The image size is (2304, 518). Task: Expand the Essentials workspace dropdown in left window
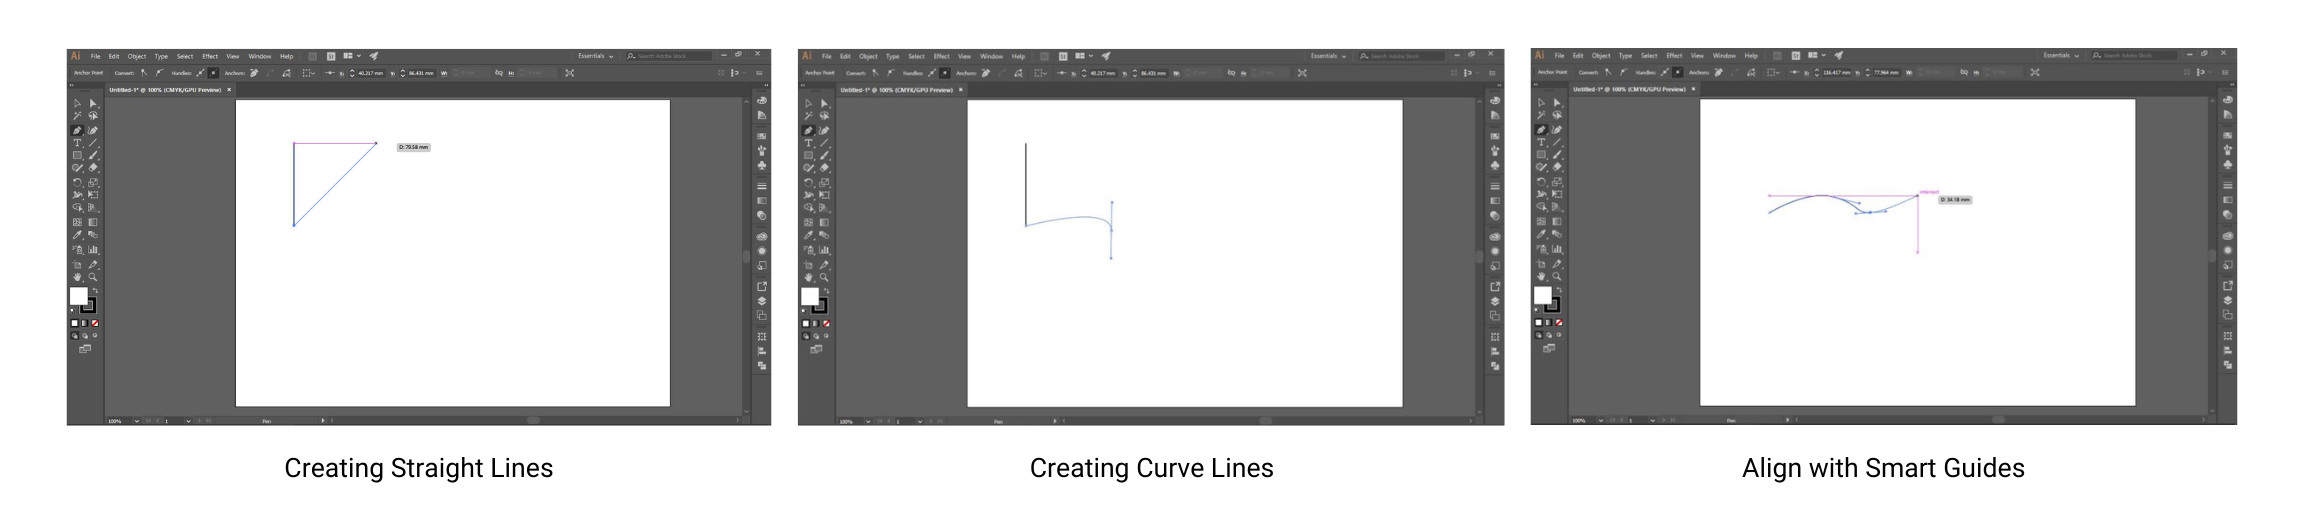[x=596, y=56]
